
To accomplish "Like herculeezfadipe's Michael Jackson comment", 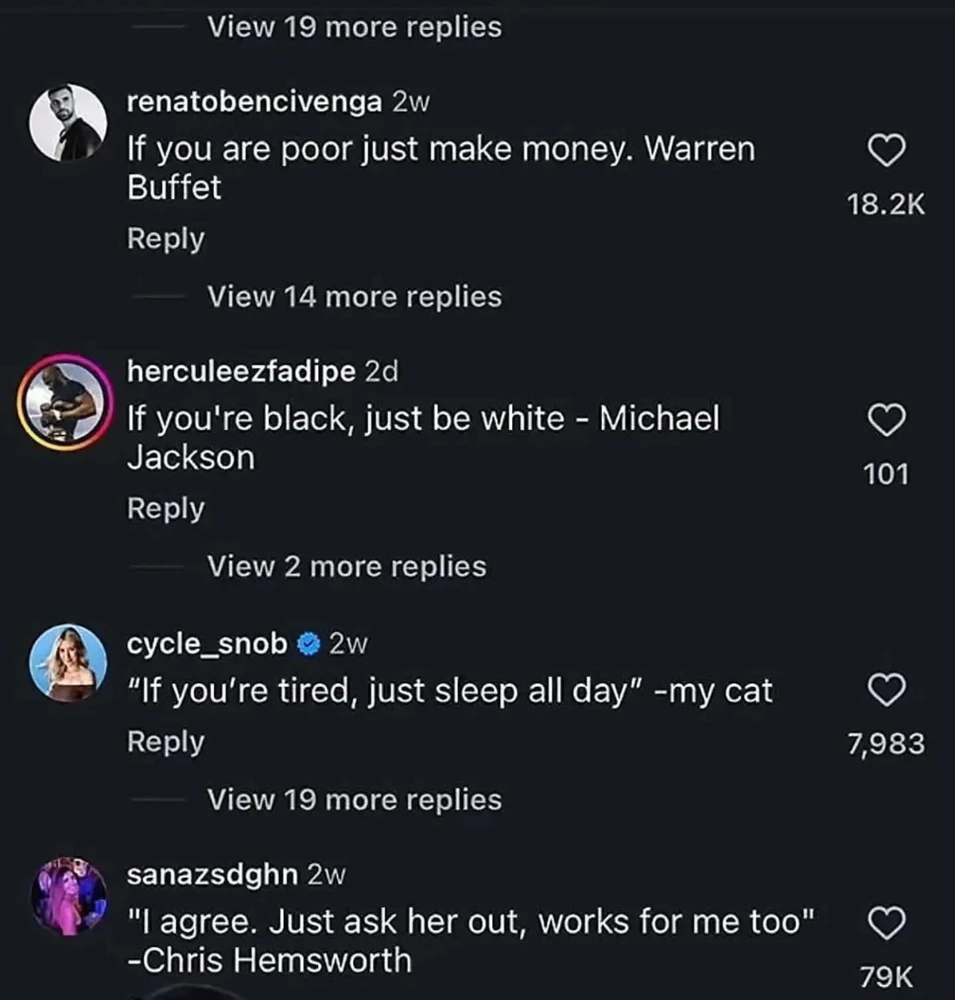I will click(x=885, y=422).
